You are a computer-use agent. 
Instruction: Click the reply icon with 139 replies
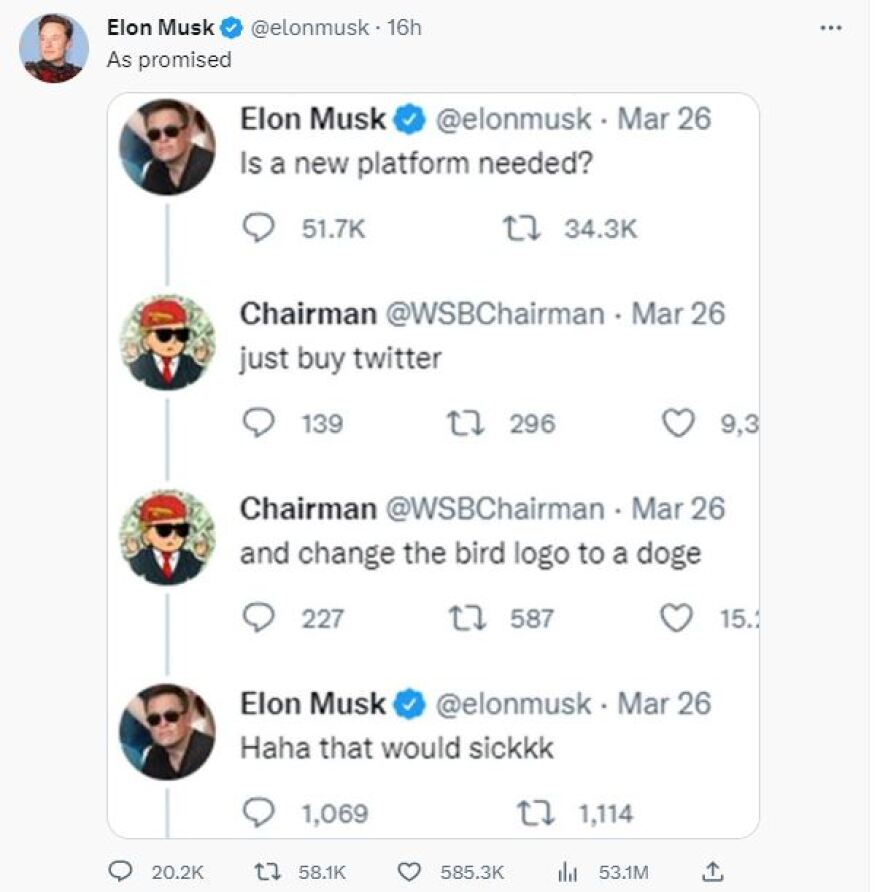click(x=259, y=424)
